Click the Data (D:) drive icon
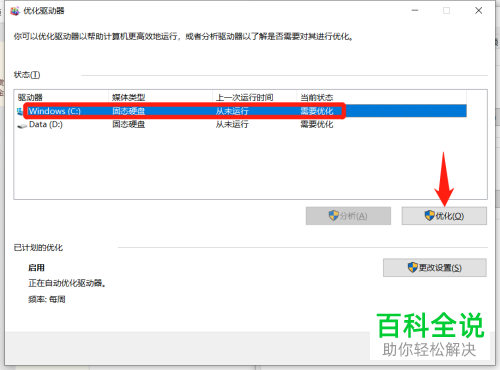This screenshot has width=500, height=370. [22, 126]
